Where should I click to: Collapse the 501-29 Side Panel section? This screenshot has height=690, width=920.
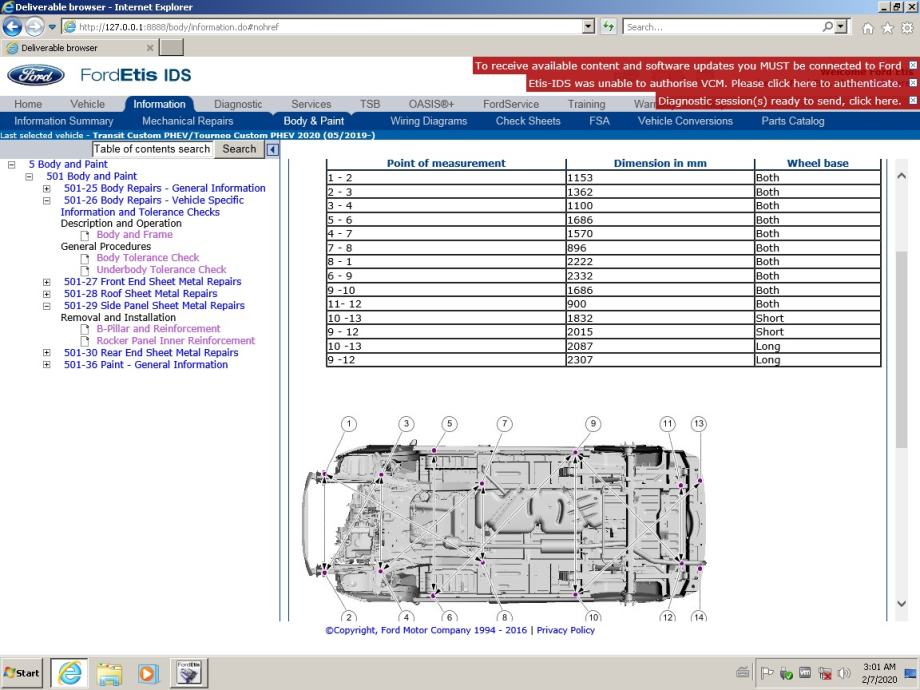[x=47, y=306]
